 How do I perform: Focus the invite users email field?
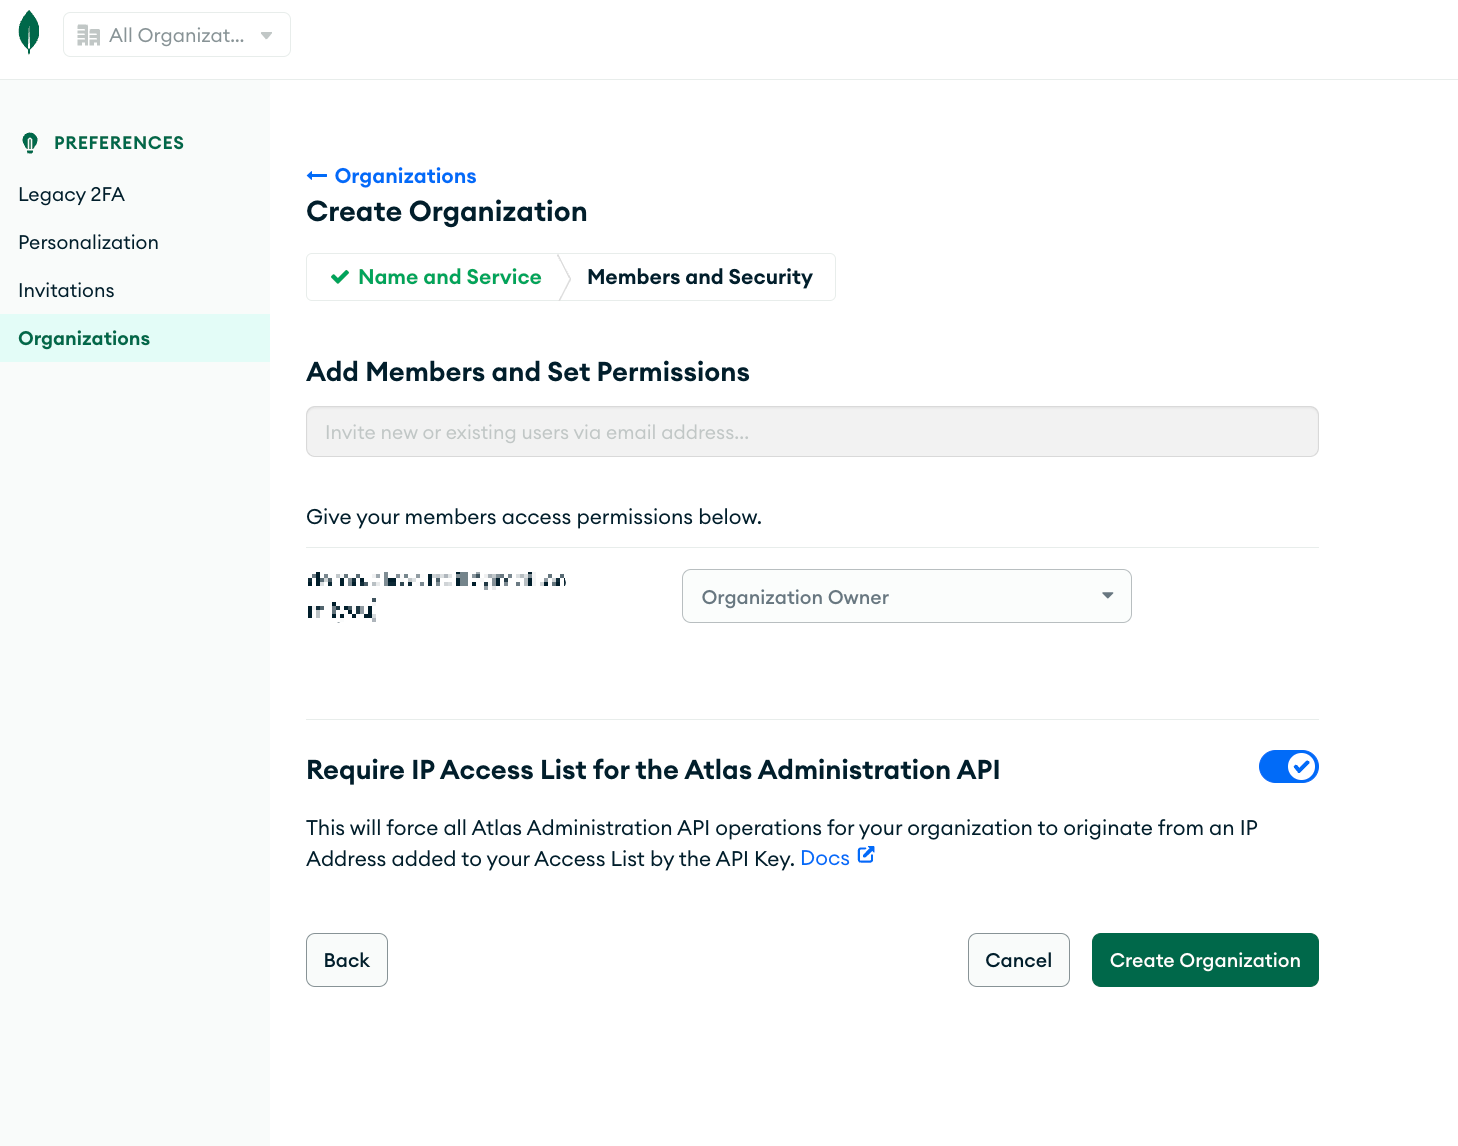[812, 432]
